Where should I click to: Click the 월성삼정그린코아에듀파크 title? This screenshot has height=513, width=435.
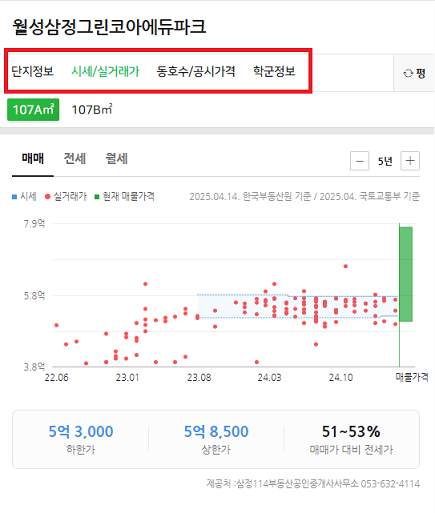109,27
